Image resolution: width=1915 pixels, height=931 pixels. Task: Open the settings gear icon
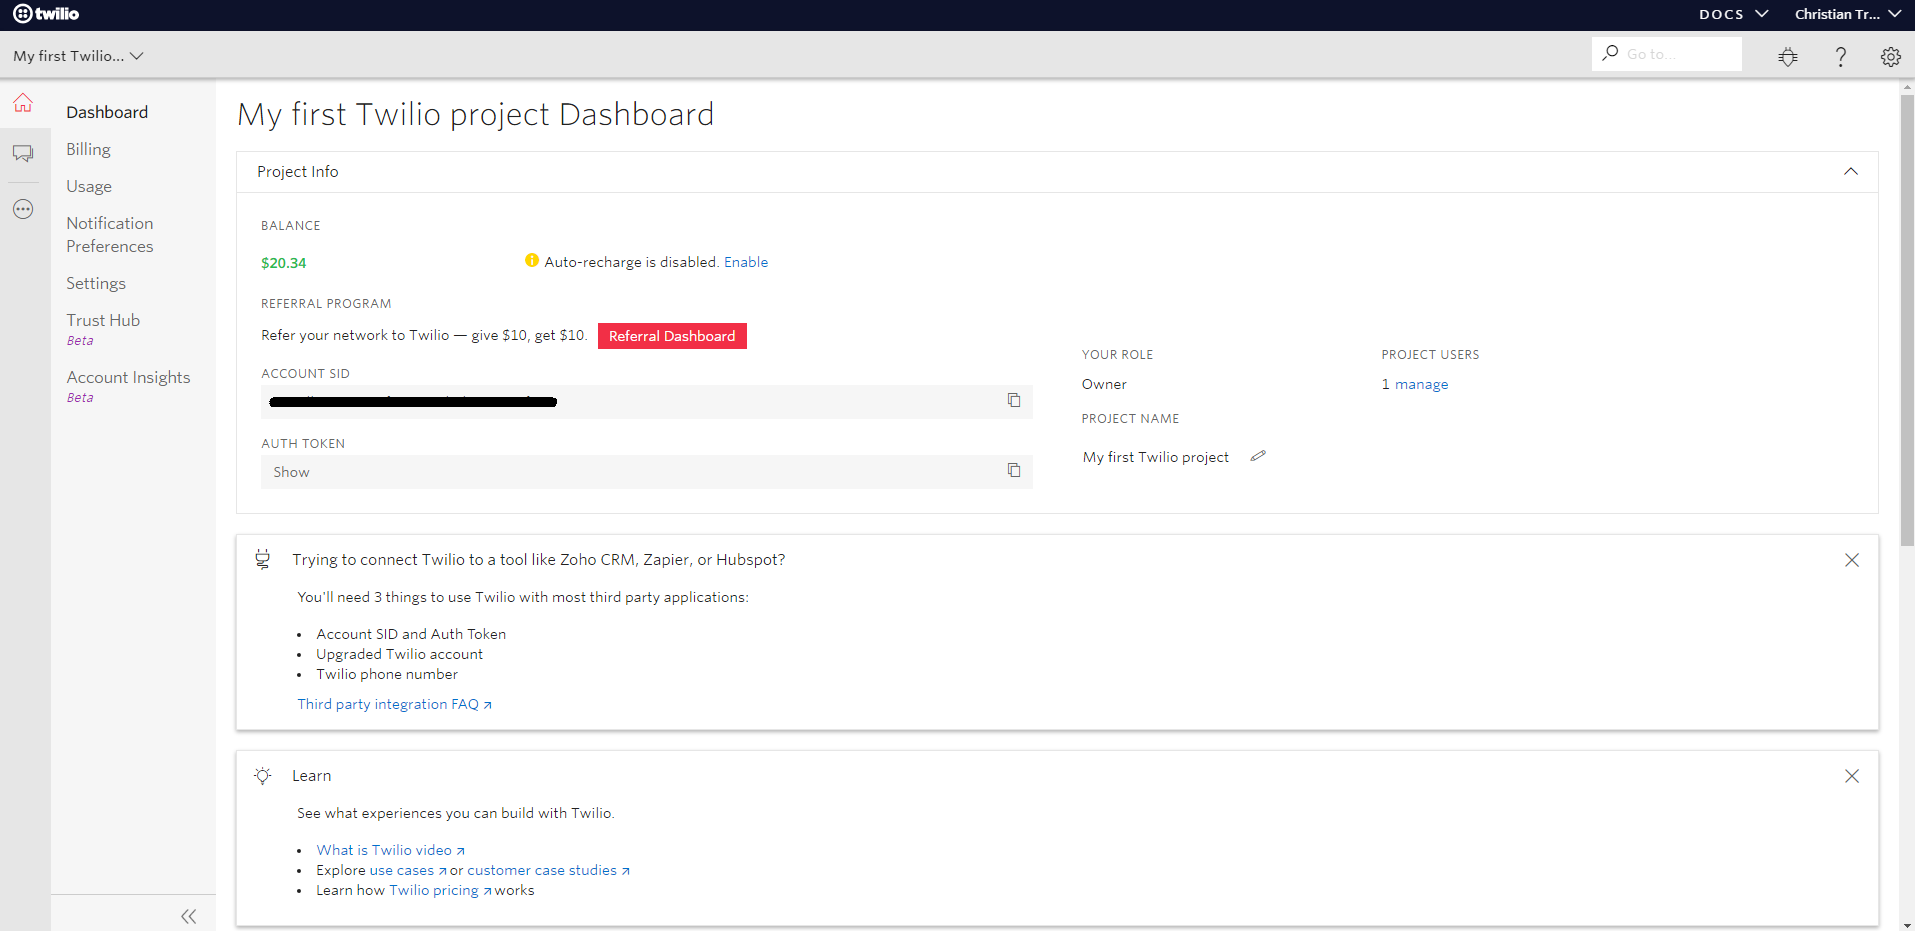pyautogui.click(x=1890, y=57)
